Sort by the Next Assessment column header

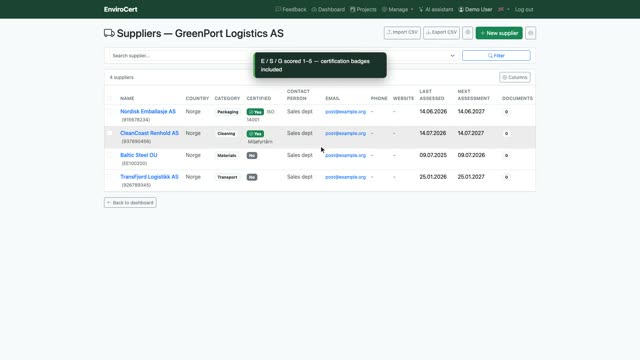(473, 95)
